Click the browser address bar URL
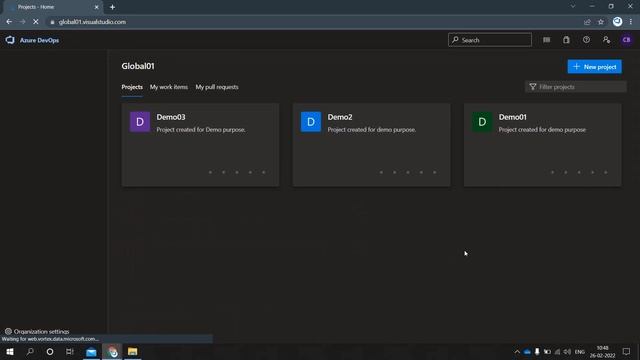Viewport: 640px width, 360px height. coord(92,22)
